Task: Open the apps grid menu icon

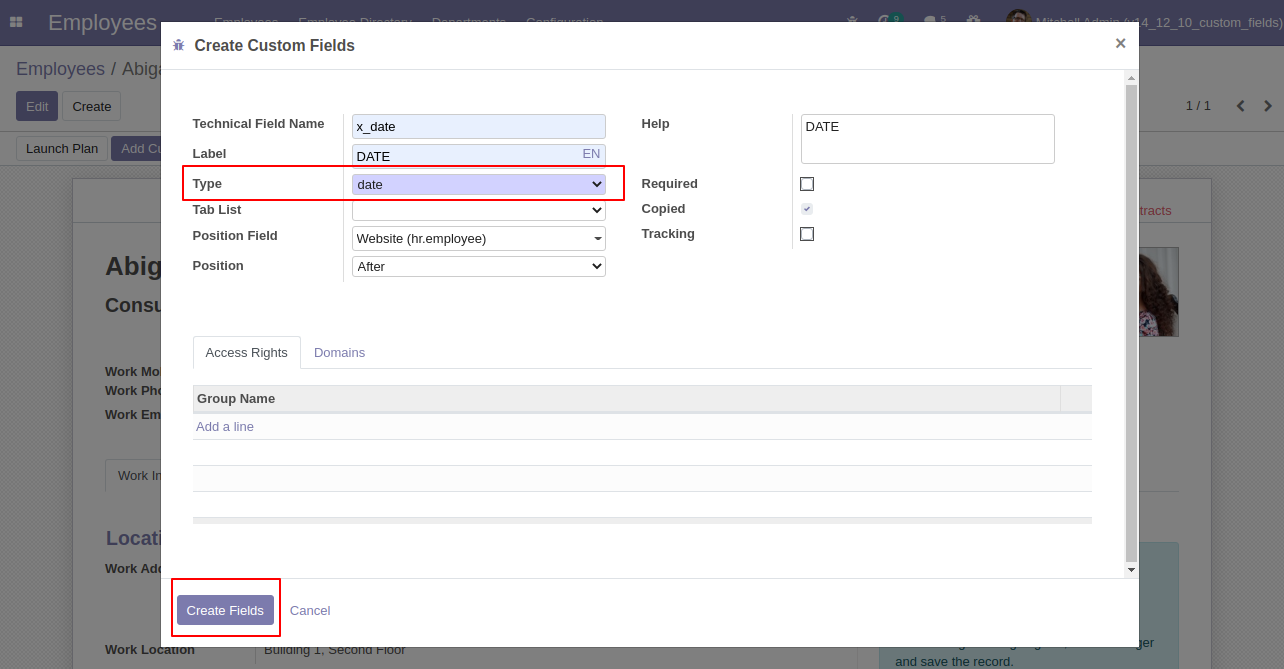Action: [16, 22]
